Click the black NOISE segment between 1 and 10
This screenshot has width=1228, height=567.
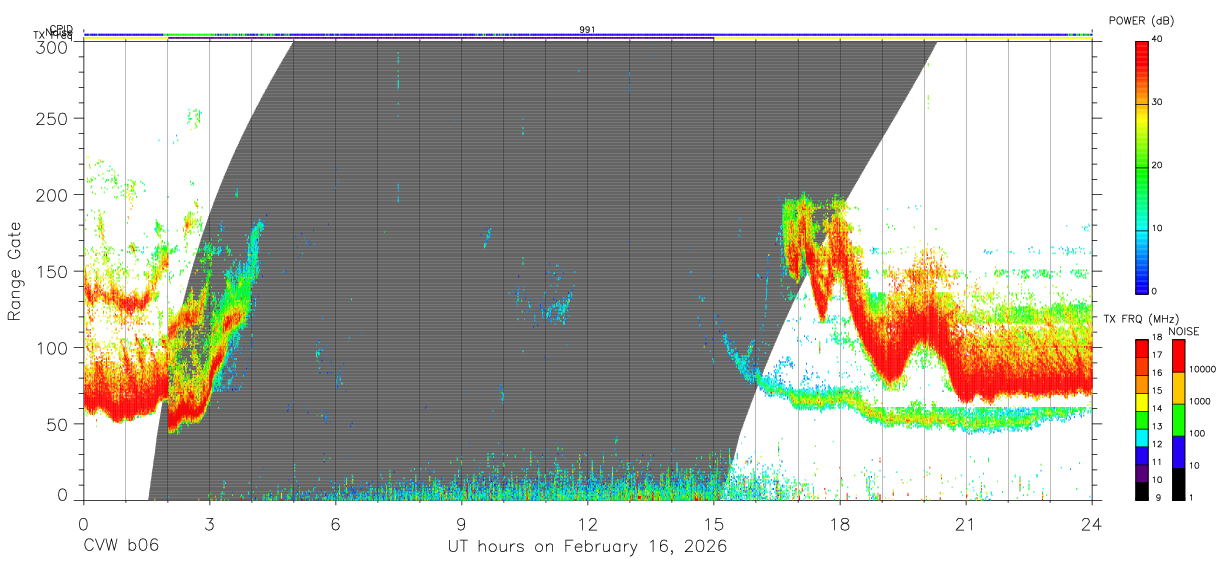pos(1178,483)
